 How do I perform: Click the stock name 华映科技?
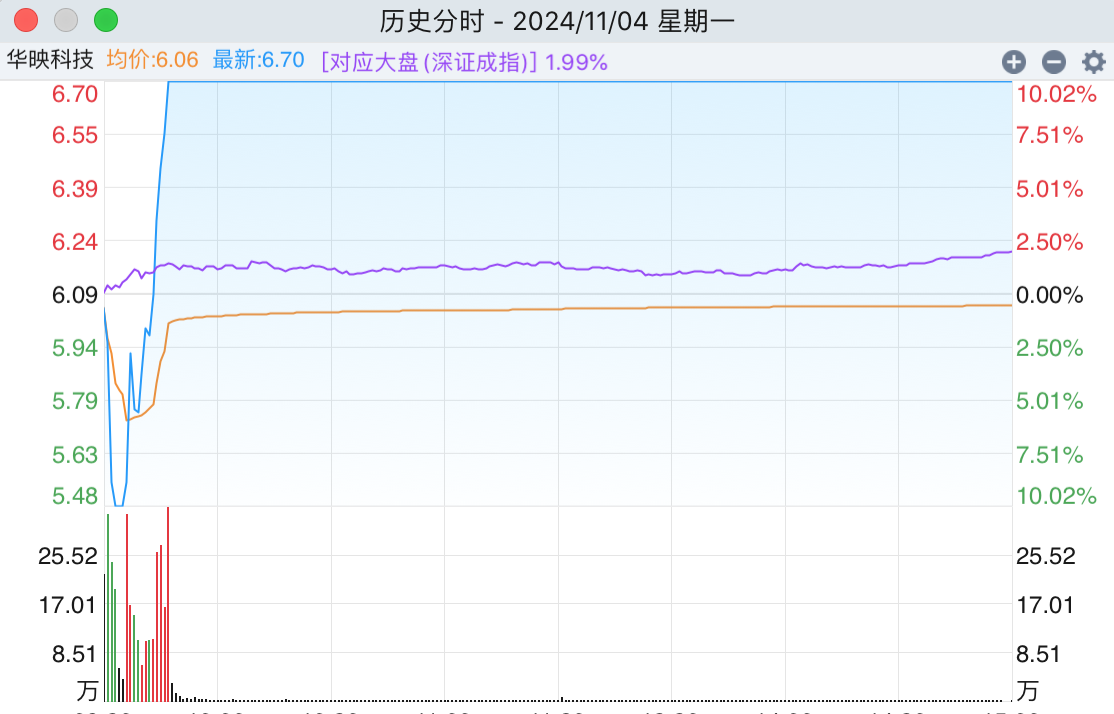coord(50,60)
